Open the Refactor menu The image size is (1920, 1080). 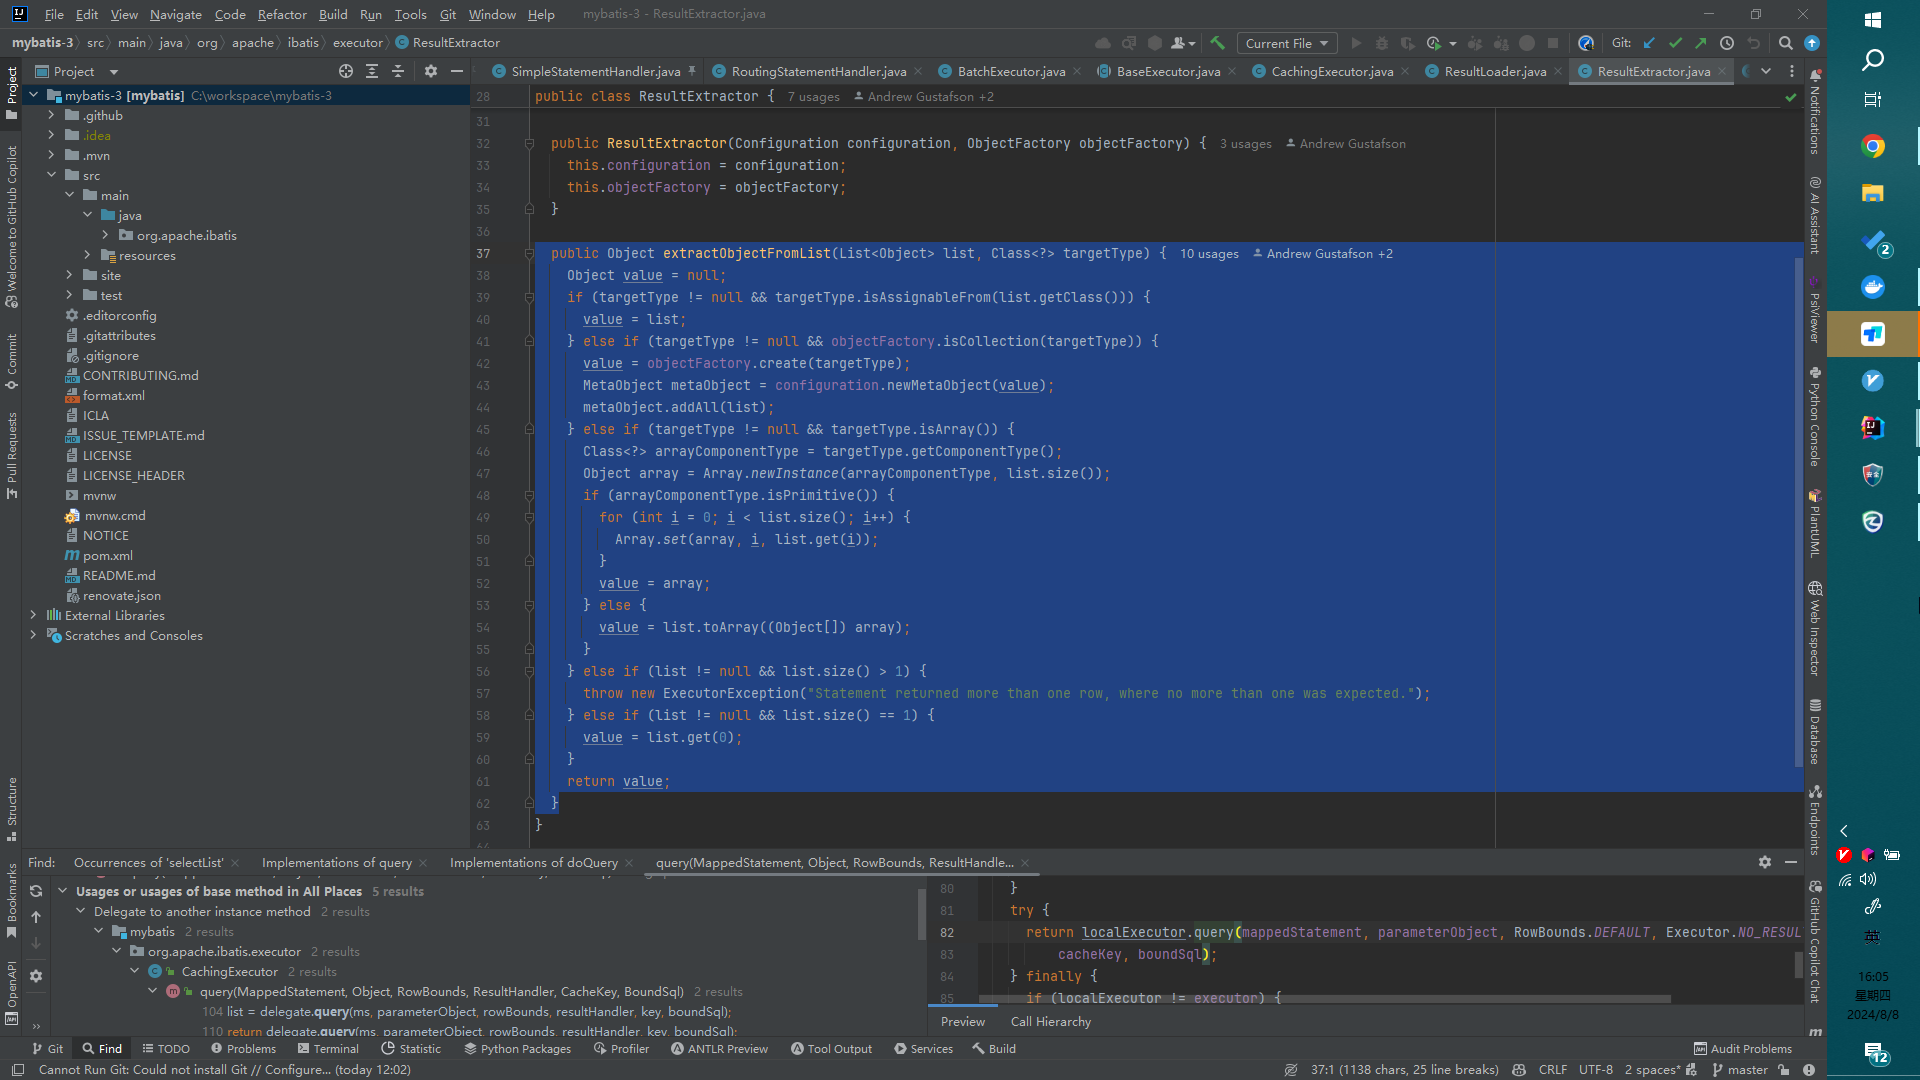coord(282,14)
